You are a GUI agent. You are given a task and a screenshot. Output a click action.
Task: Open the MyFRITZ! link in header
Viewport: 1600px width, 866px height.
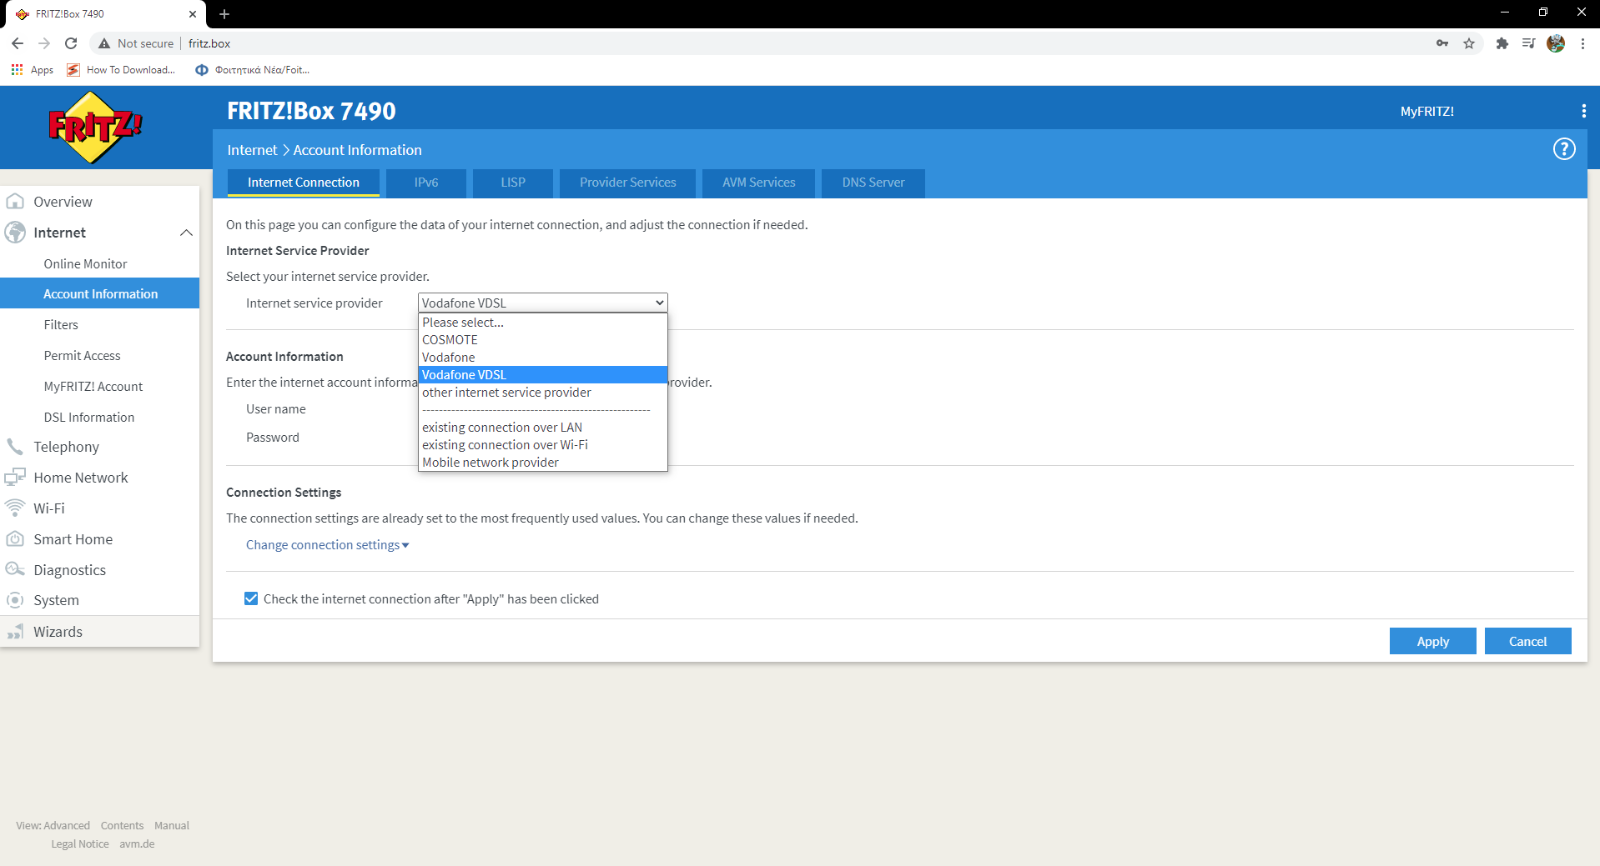(x=1427, y=112)
